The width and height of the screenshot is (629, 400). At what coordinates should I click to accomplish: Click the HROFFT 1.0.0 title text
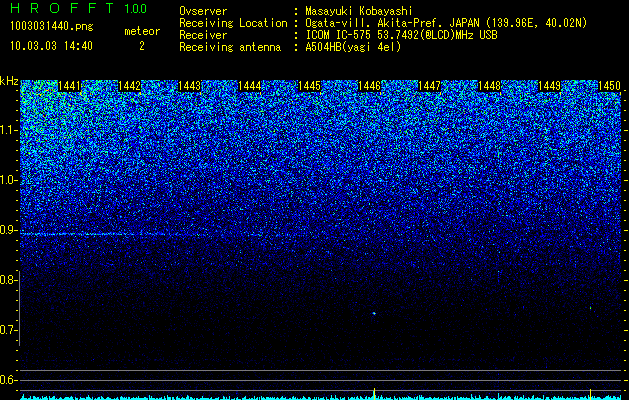click(x=78, y=8)
